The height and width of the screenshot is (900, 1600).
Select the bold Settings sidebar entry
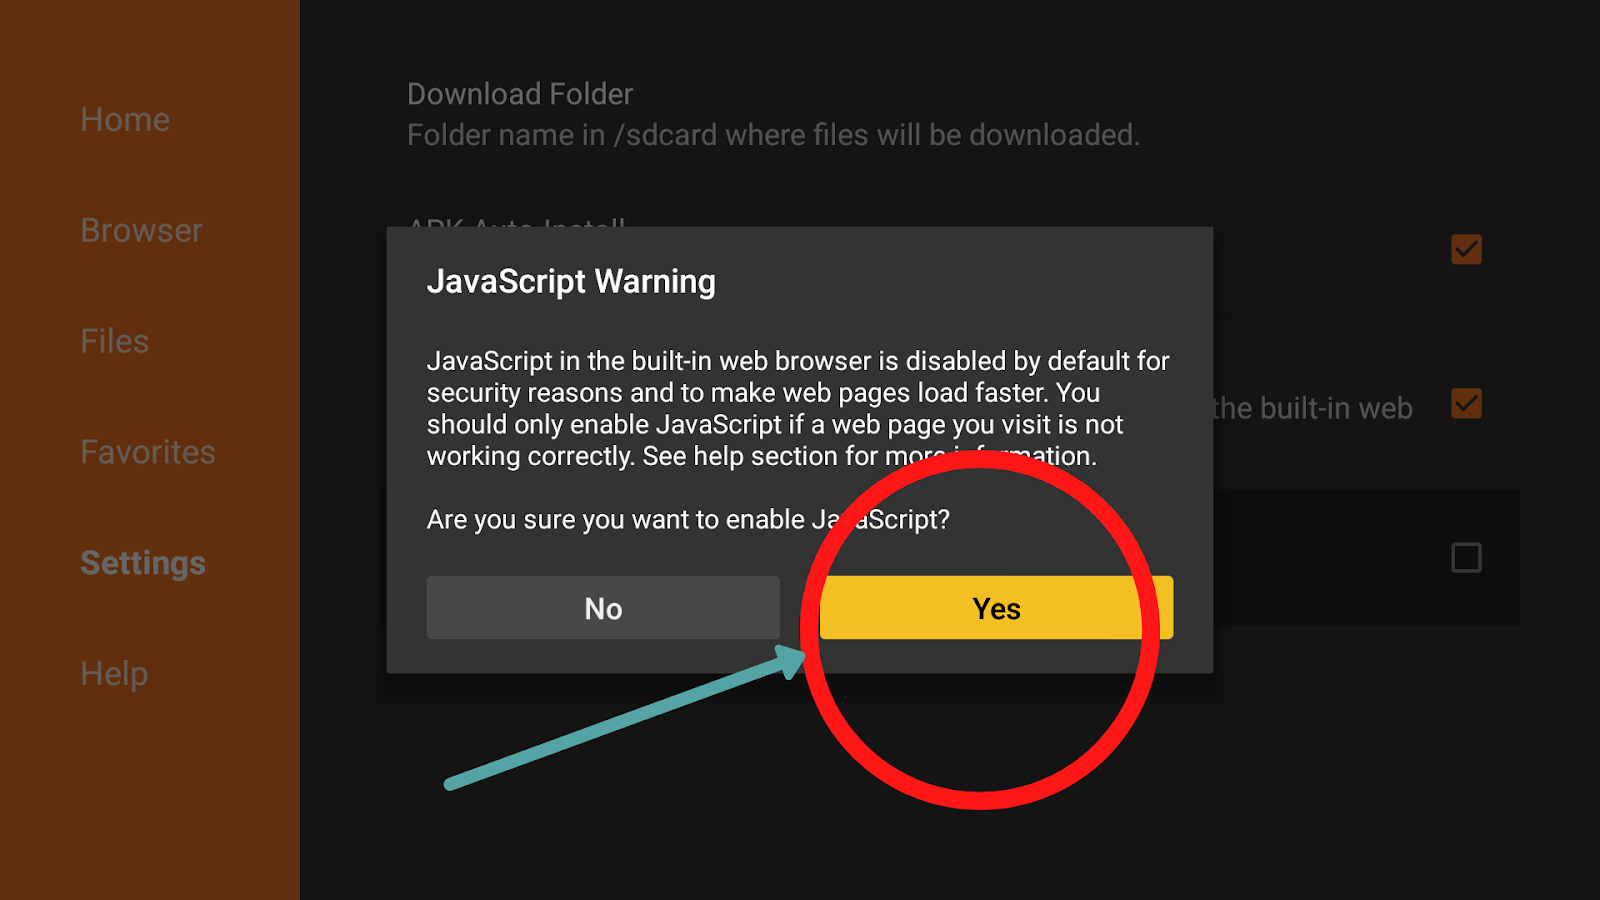coord(143,563)
